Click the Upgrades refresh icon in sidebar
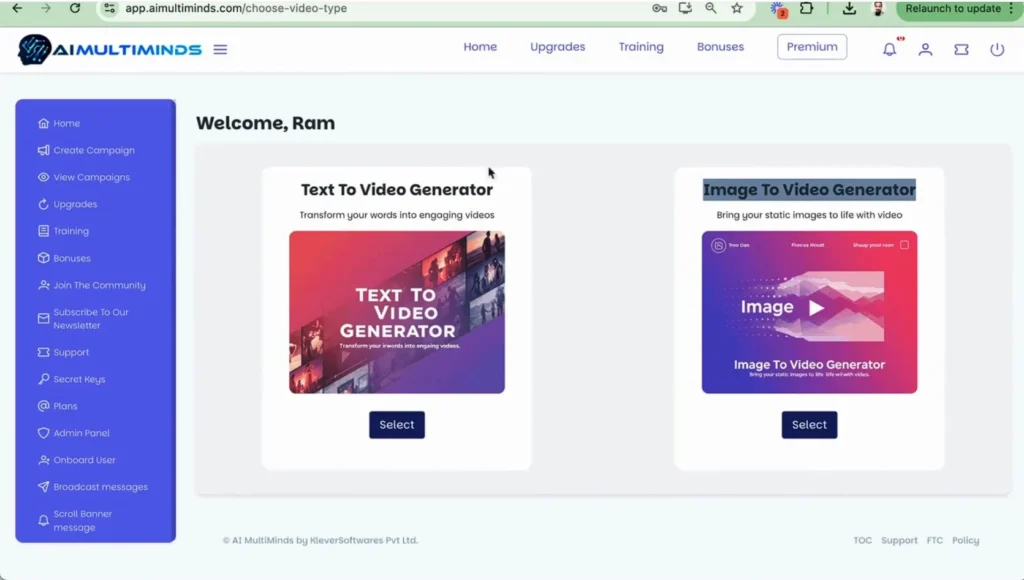Viewport: 1024px width, 580px height. pos(43,204)
